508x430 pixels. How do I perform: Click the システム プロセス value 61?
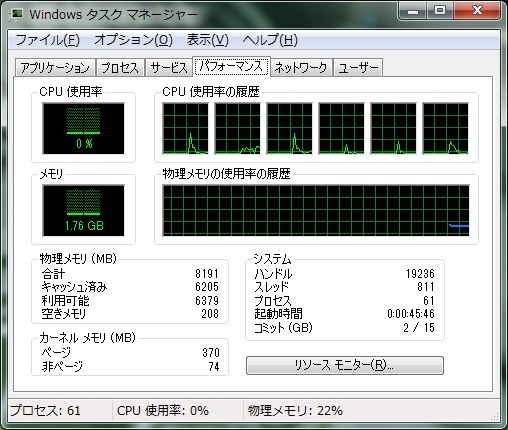click(x=429, y=301)
